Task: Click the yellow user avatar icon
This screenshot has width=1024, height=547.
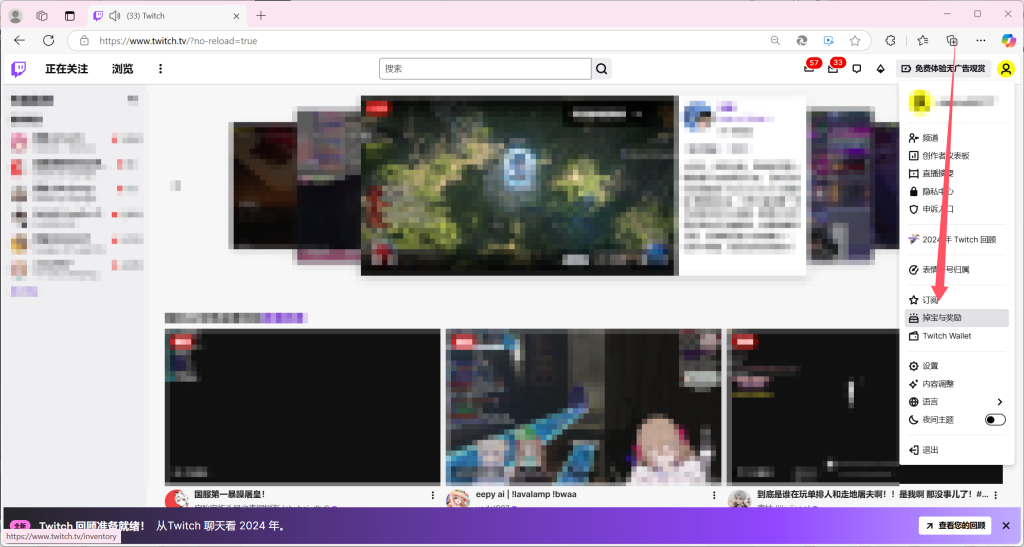Action: coord(1006,69)
